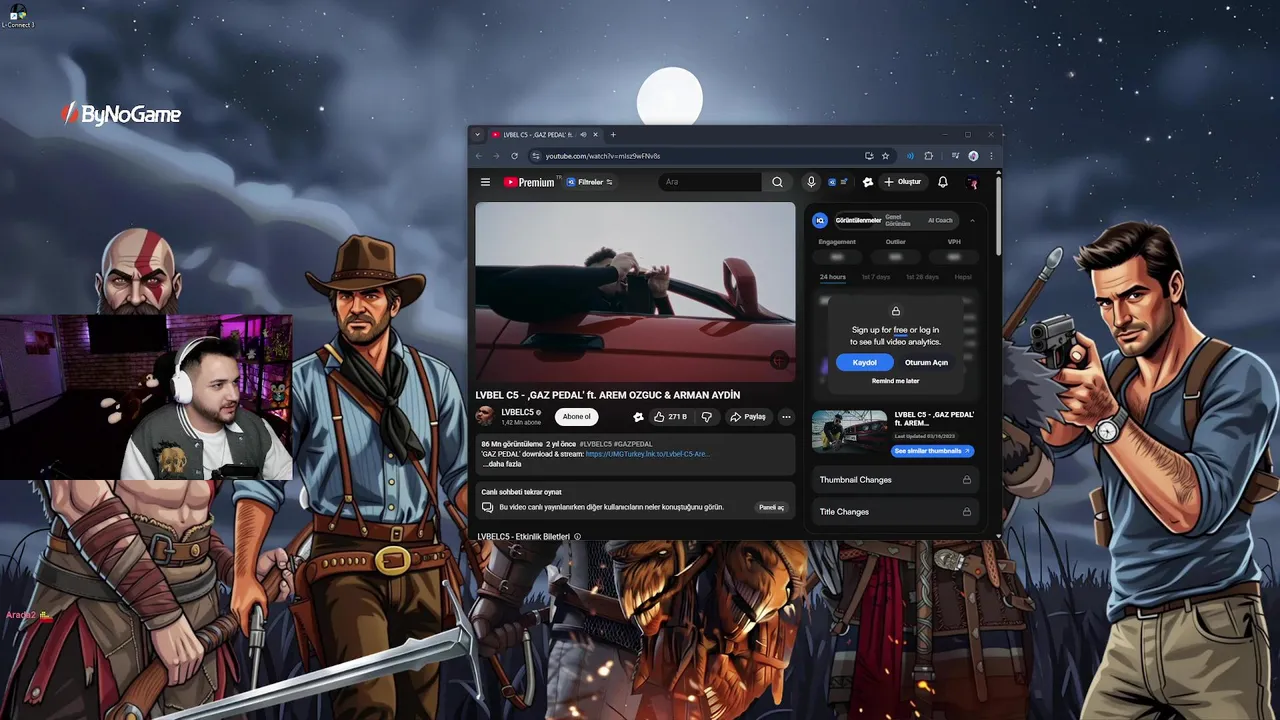Screen dimensions: 1280x720
Task: Switch to Görüntülenmeler tab in vidIQ panel
Action: coord(858,221)
